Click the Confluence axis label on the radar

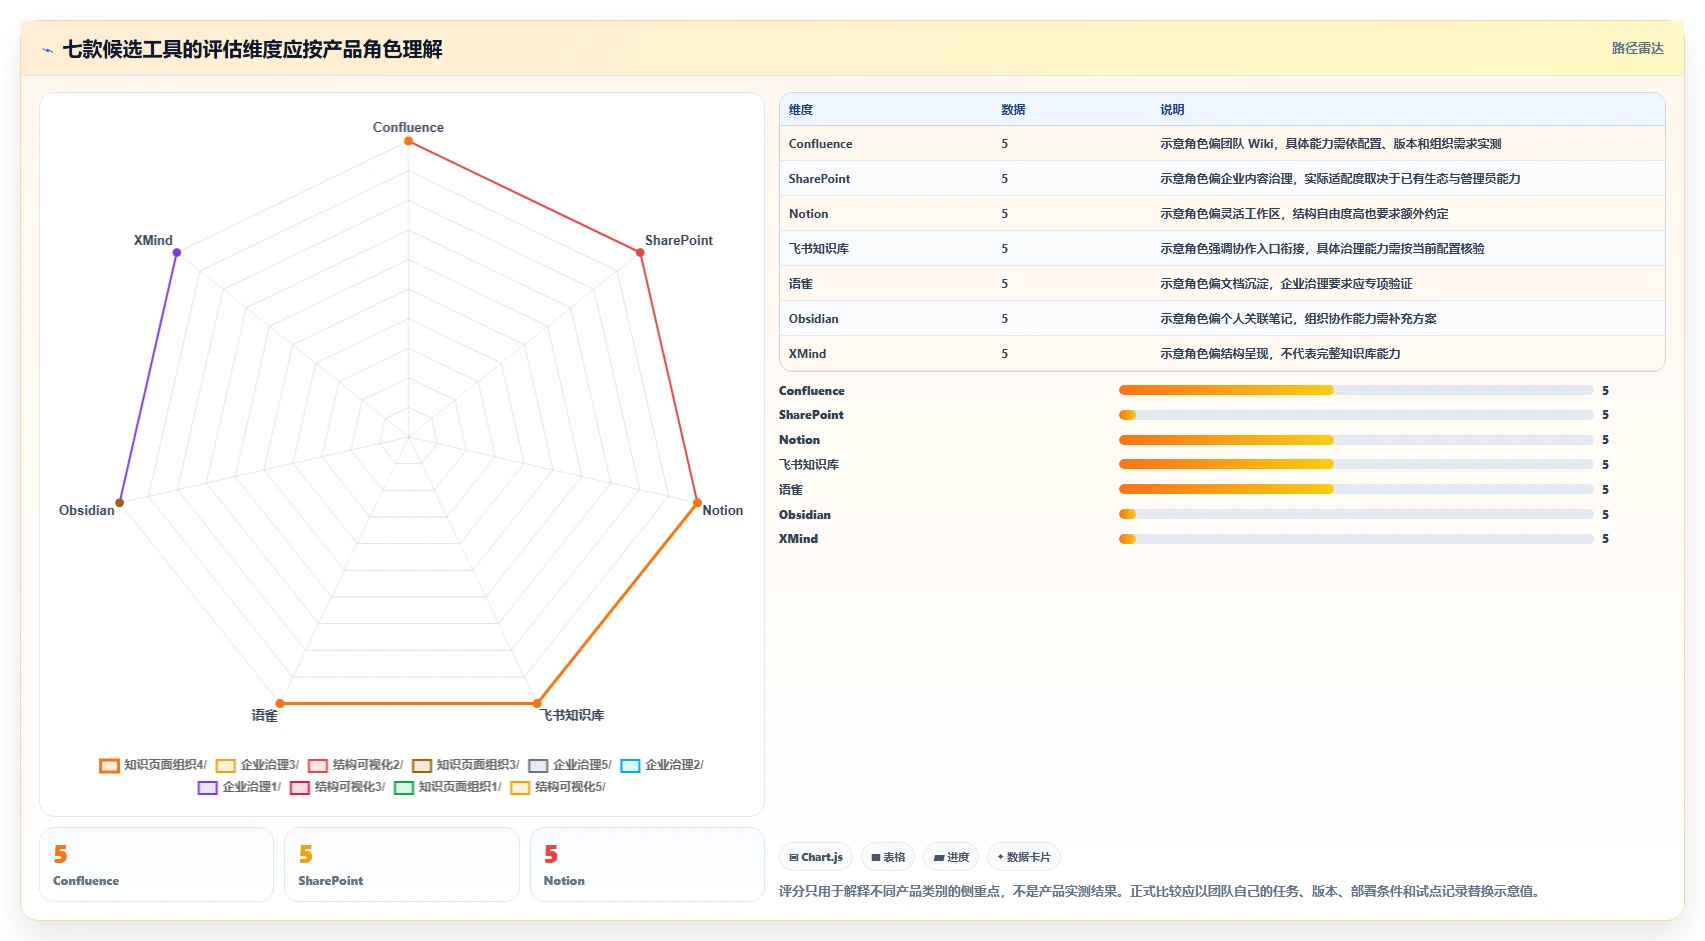point(408,127)
